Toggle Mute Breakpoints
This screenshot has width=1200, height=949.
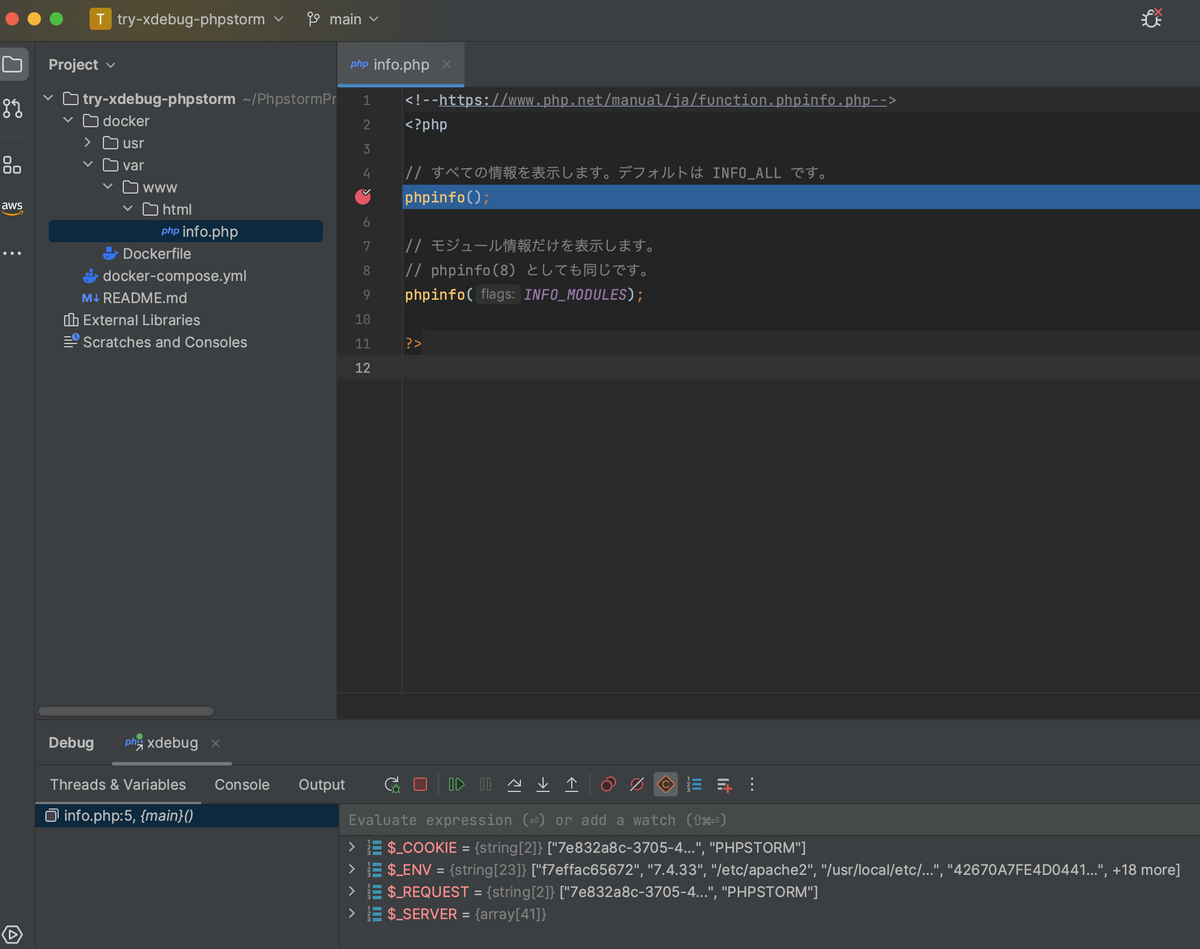coord(637,785)
